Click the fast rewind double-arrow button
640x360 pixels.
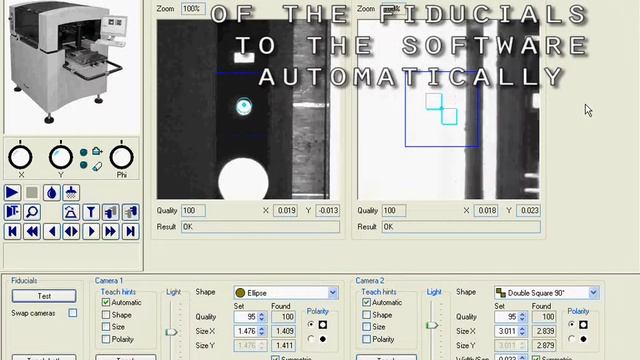(x=32, y=231)
